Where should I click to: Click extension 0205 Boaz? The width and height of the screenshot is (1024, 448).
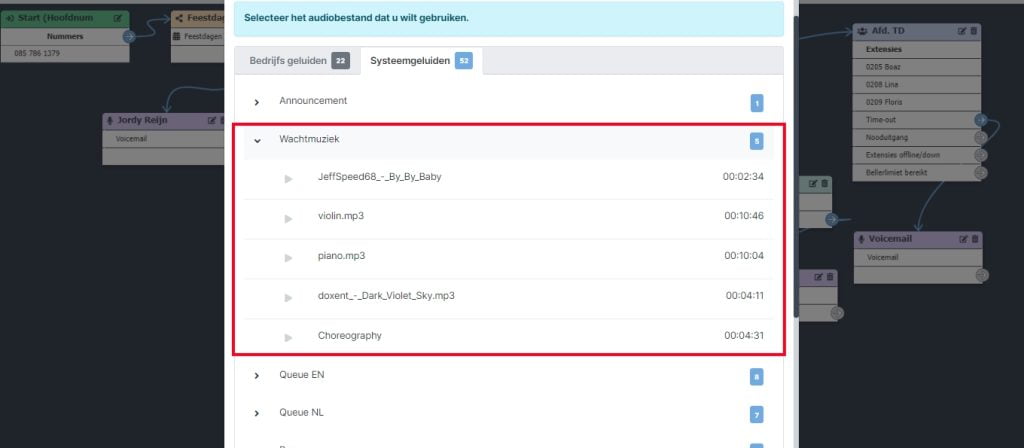(884, 67)
